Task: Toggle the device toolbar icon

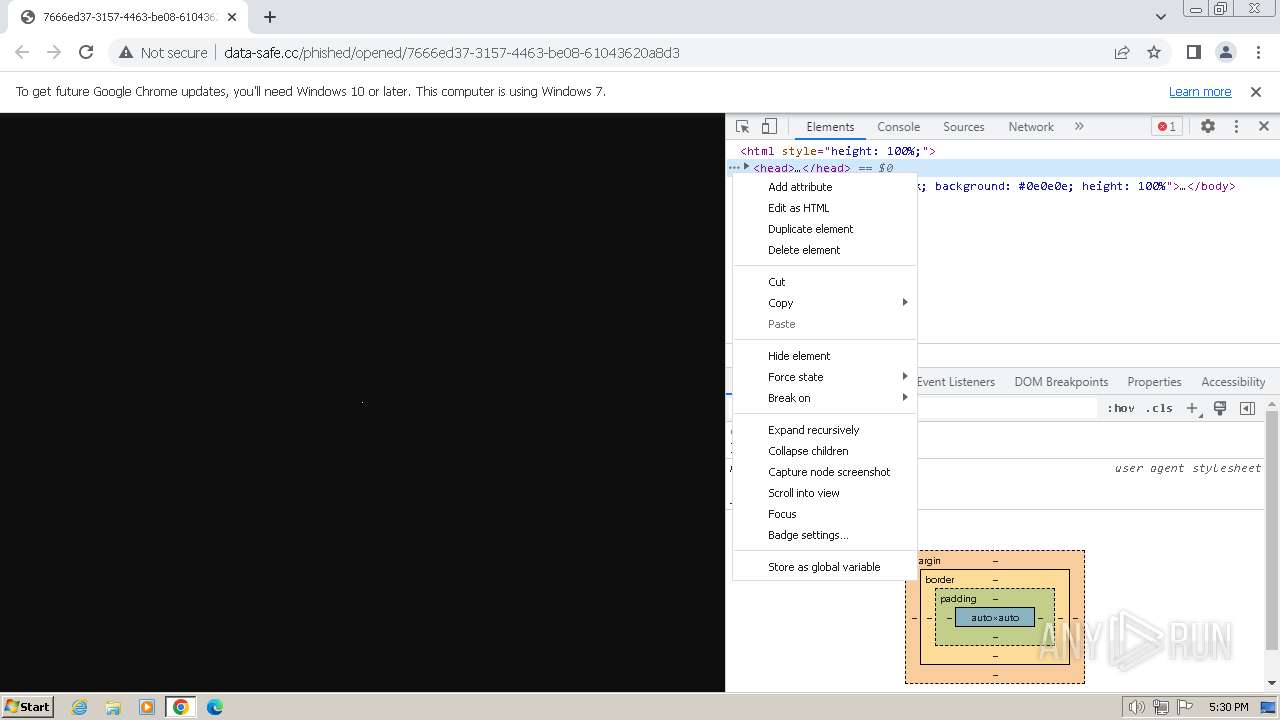Action: [769, 127]
